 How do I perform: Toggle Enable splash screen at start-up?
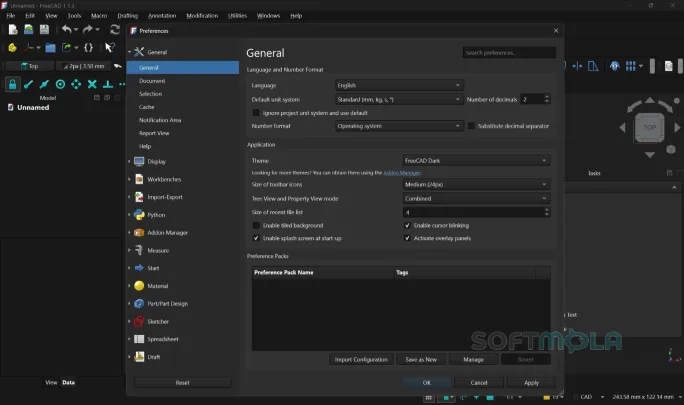click(x=256, y=238)
